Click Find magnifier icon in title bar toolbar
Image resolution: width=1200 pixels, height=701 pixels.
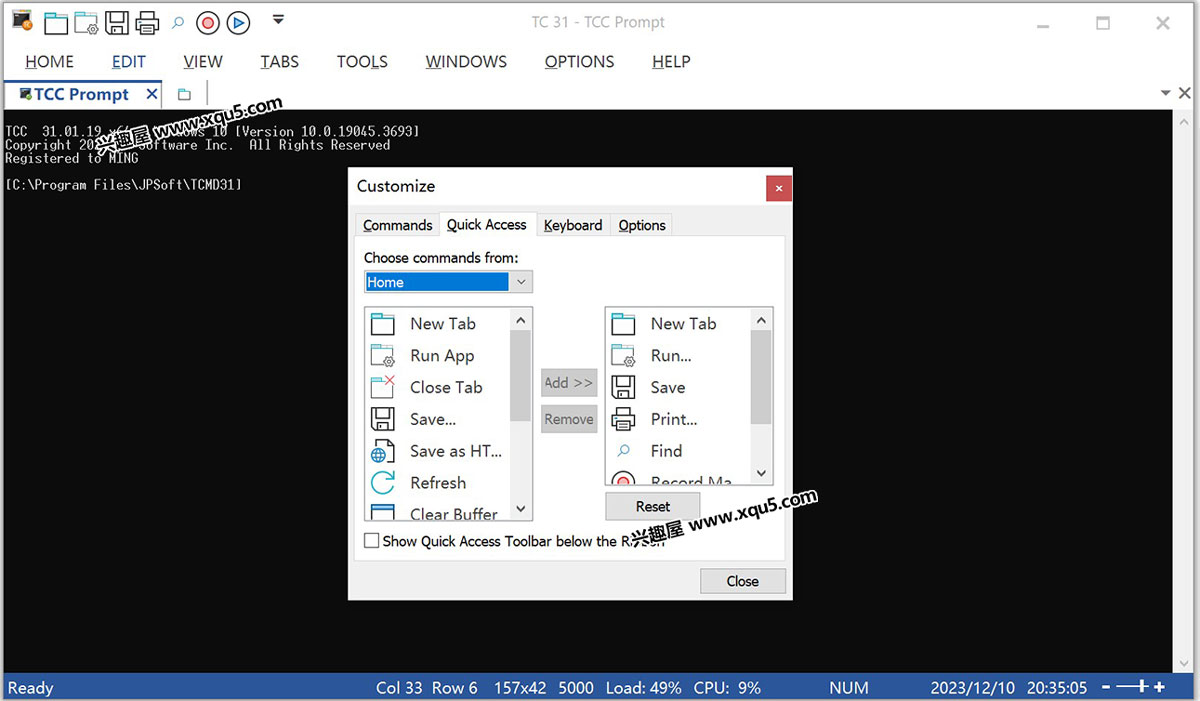point(178,22)
